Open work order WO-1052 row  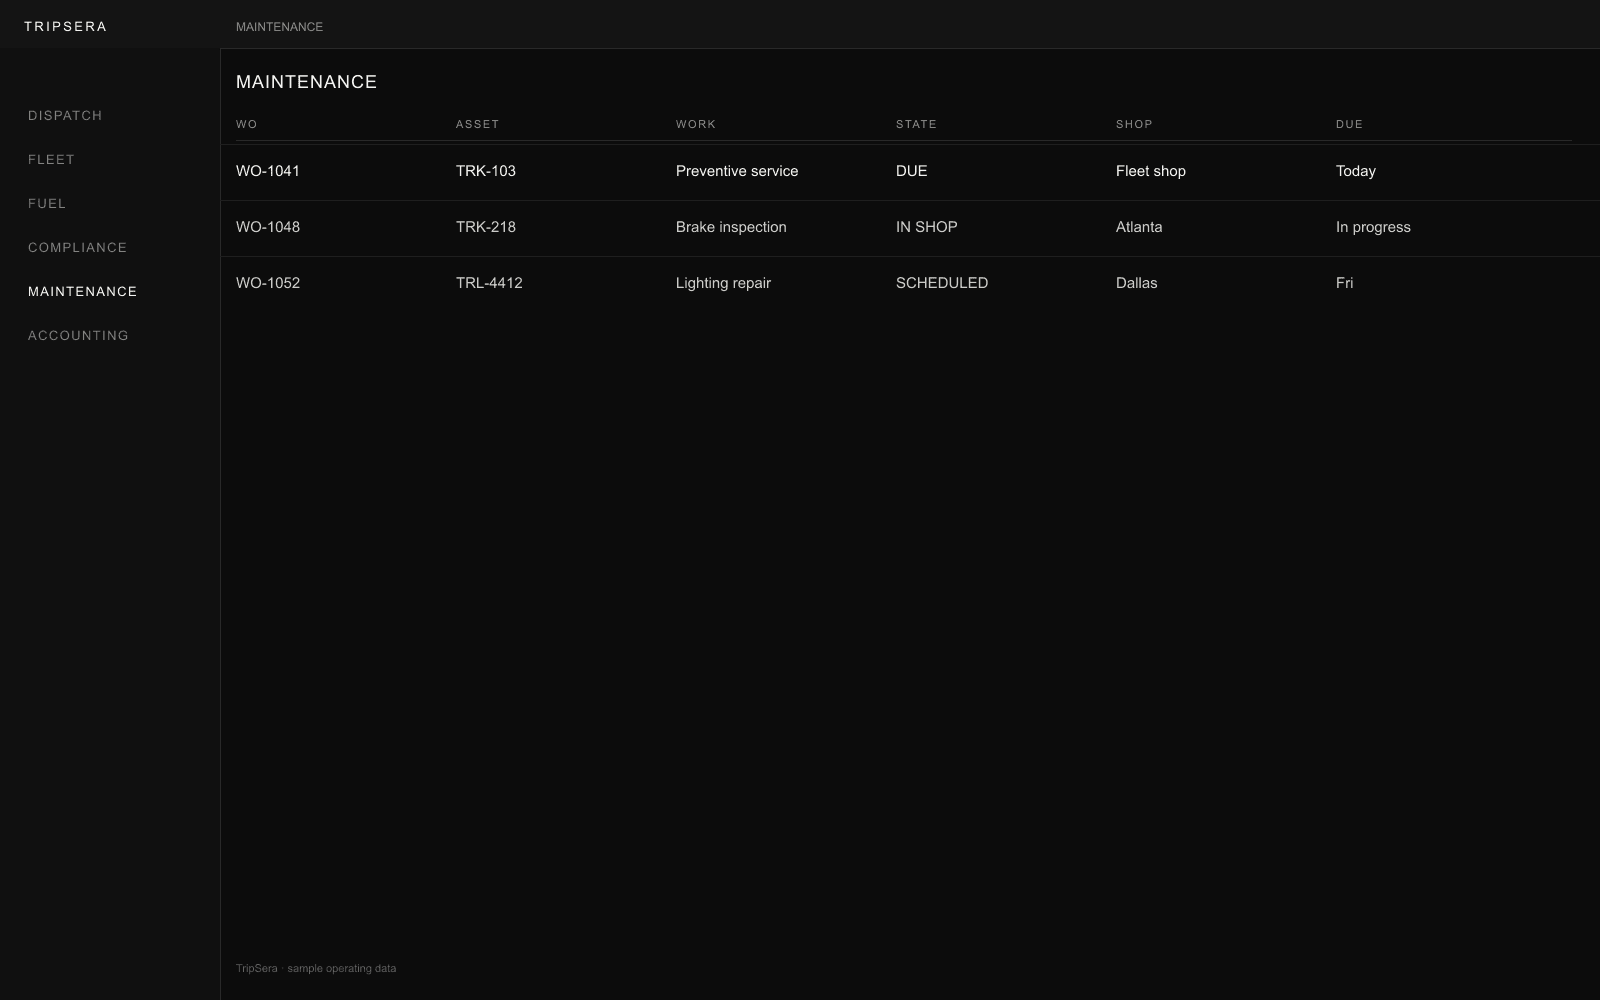point(910,284)
